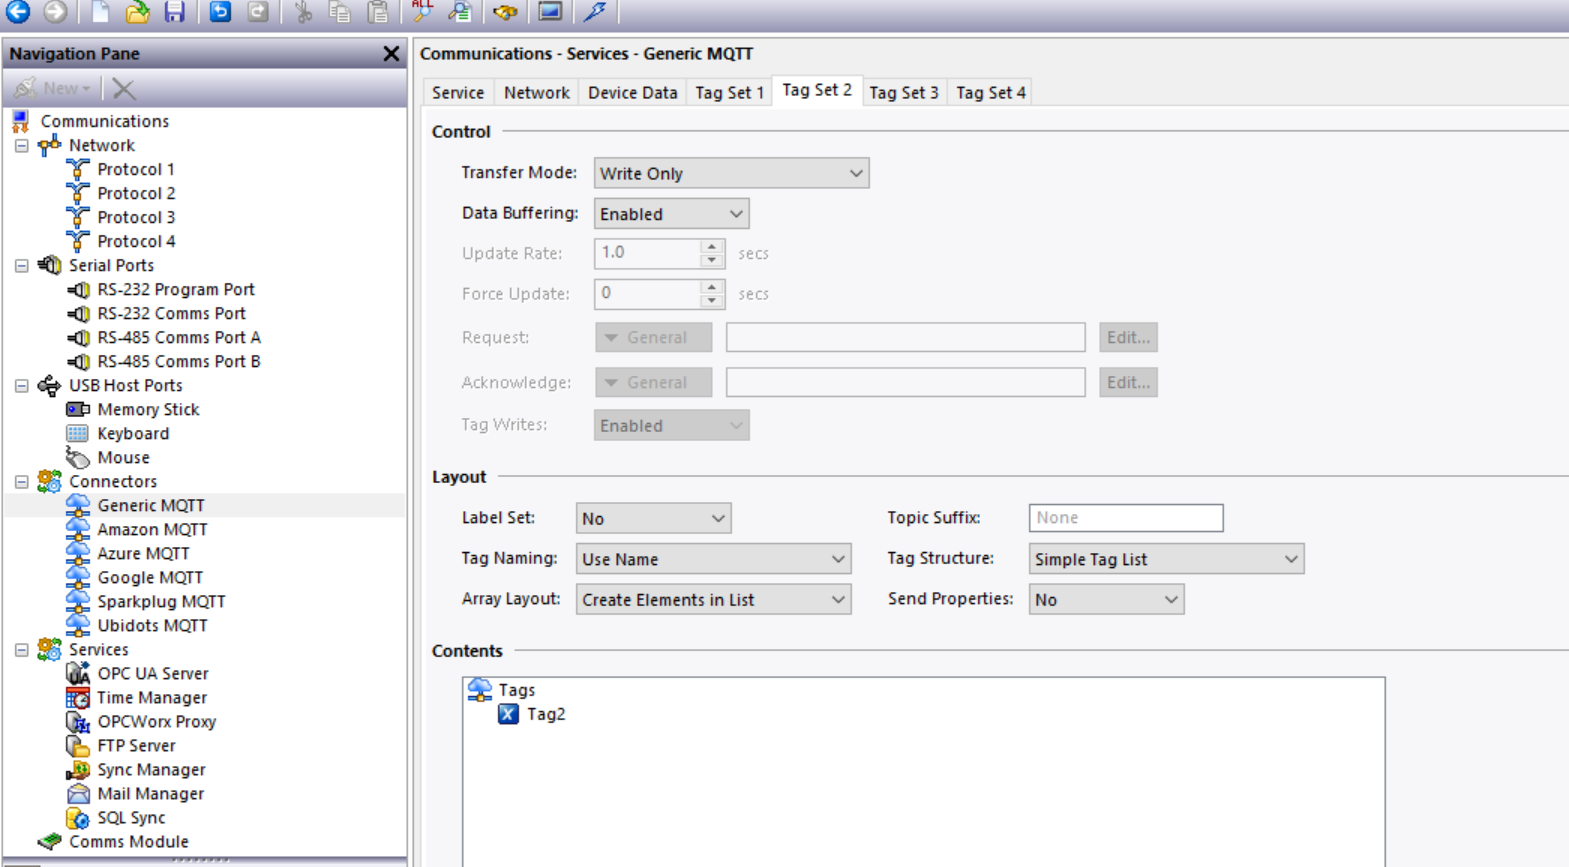Click the Edit button beside Acknowledge
Image resolution: width=1569 pixels, height=867 pixels.
1128,382
